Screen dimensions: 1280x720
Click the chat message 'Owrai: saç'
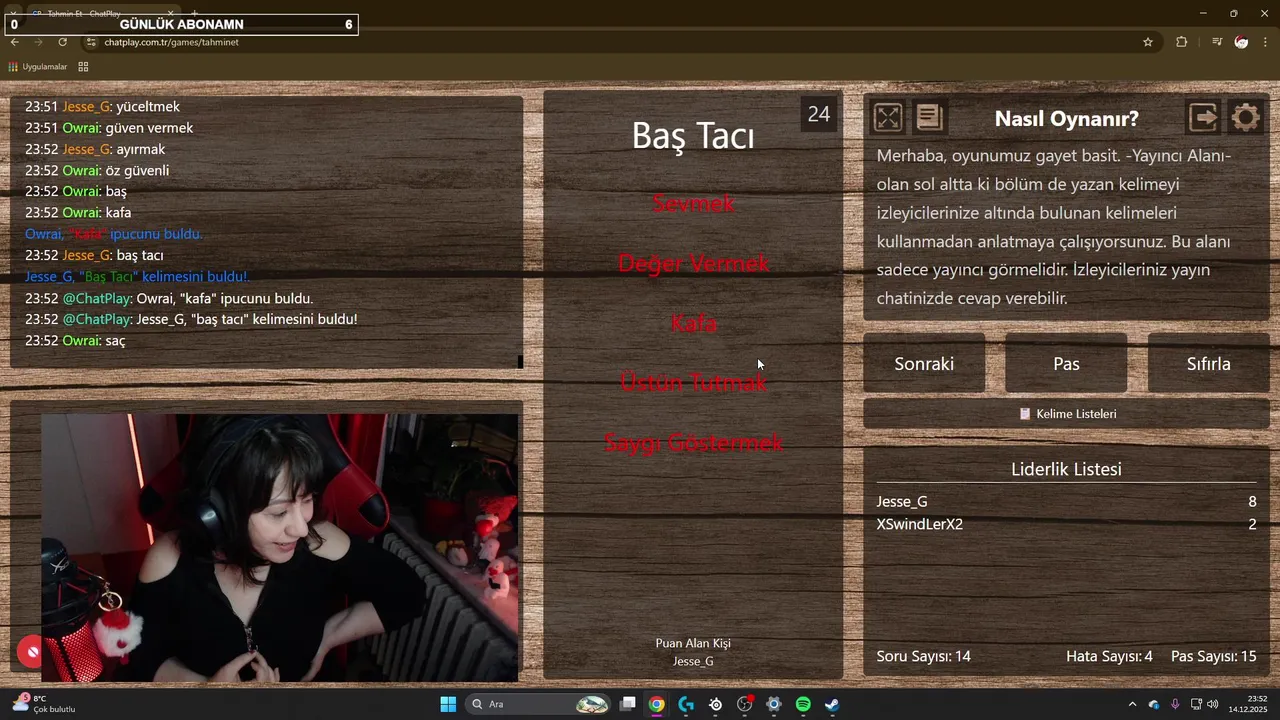[75, 341]
